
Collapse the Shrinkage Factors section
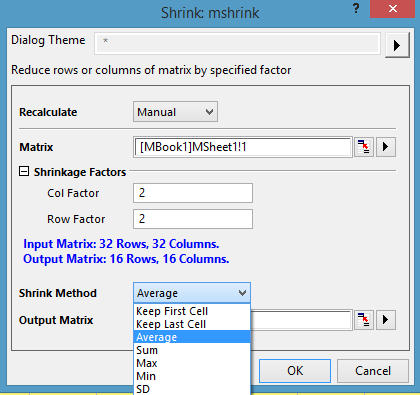click(24, 172)
